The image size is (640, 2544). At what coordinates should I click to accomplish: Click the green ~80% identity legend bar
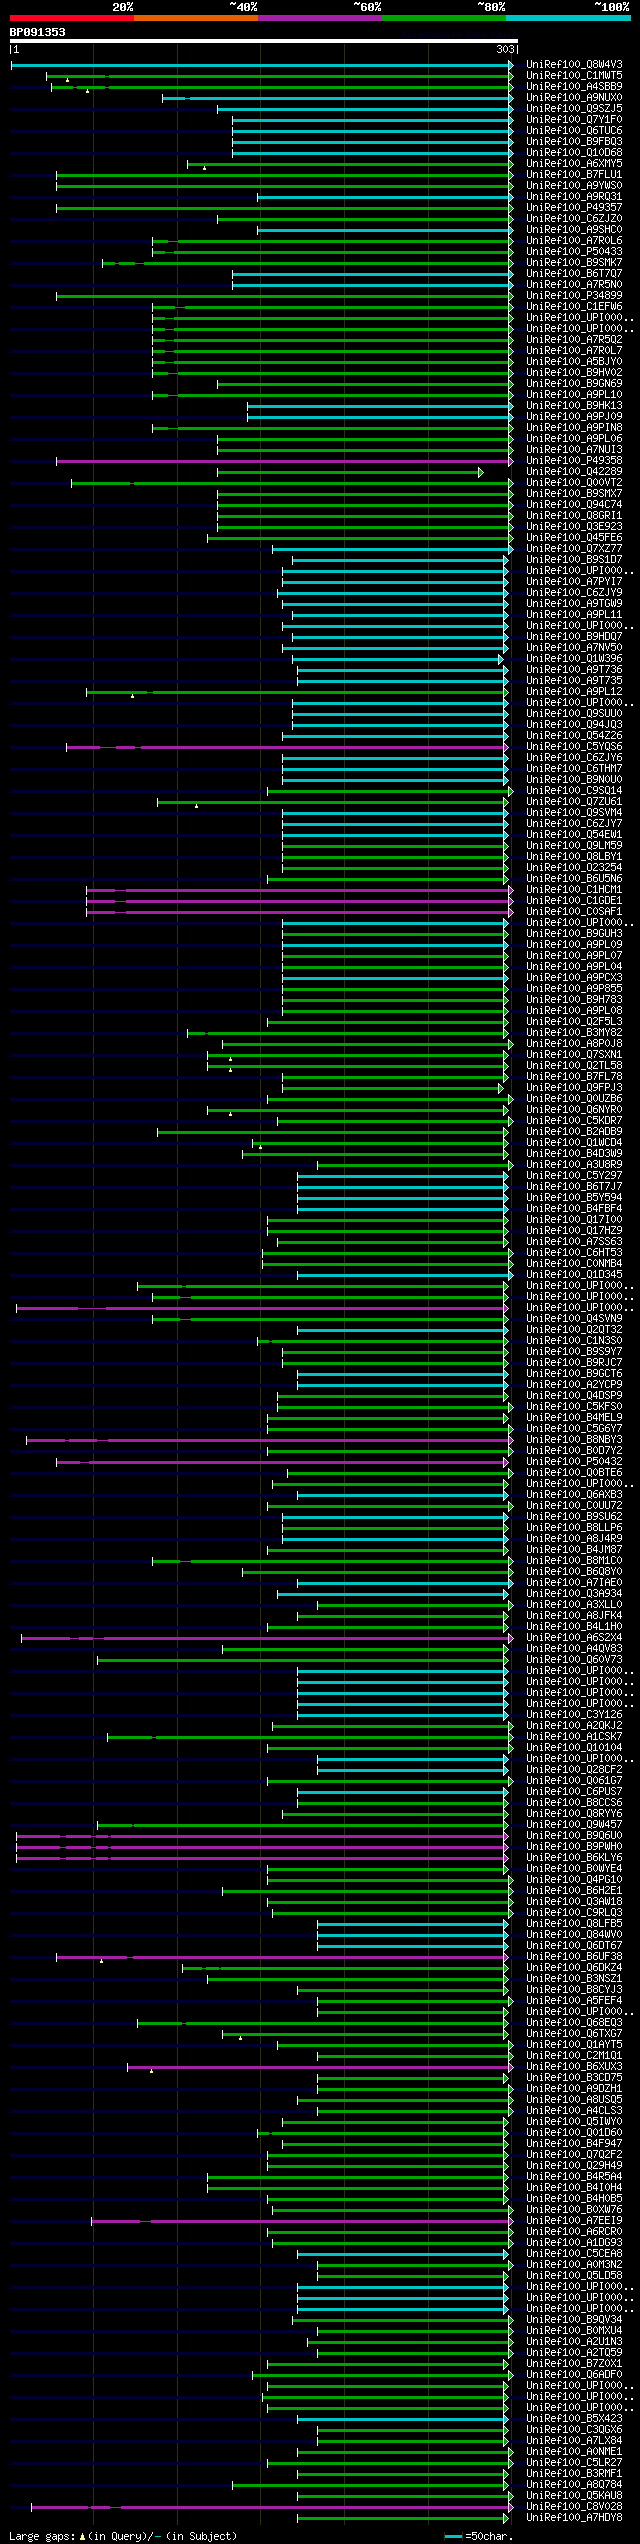pyautogui.click(x=444, y=18)
